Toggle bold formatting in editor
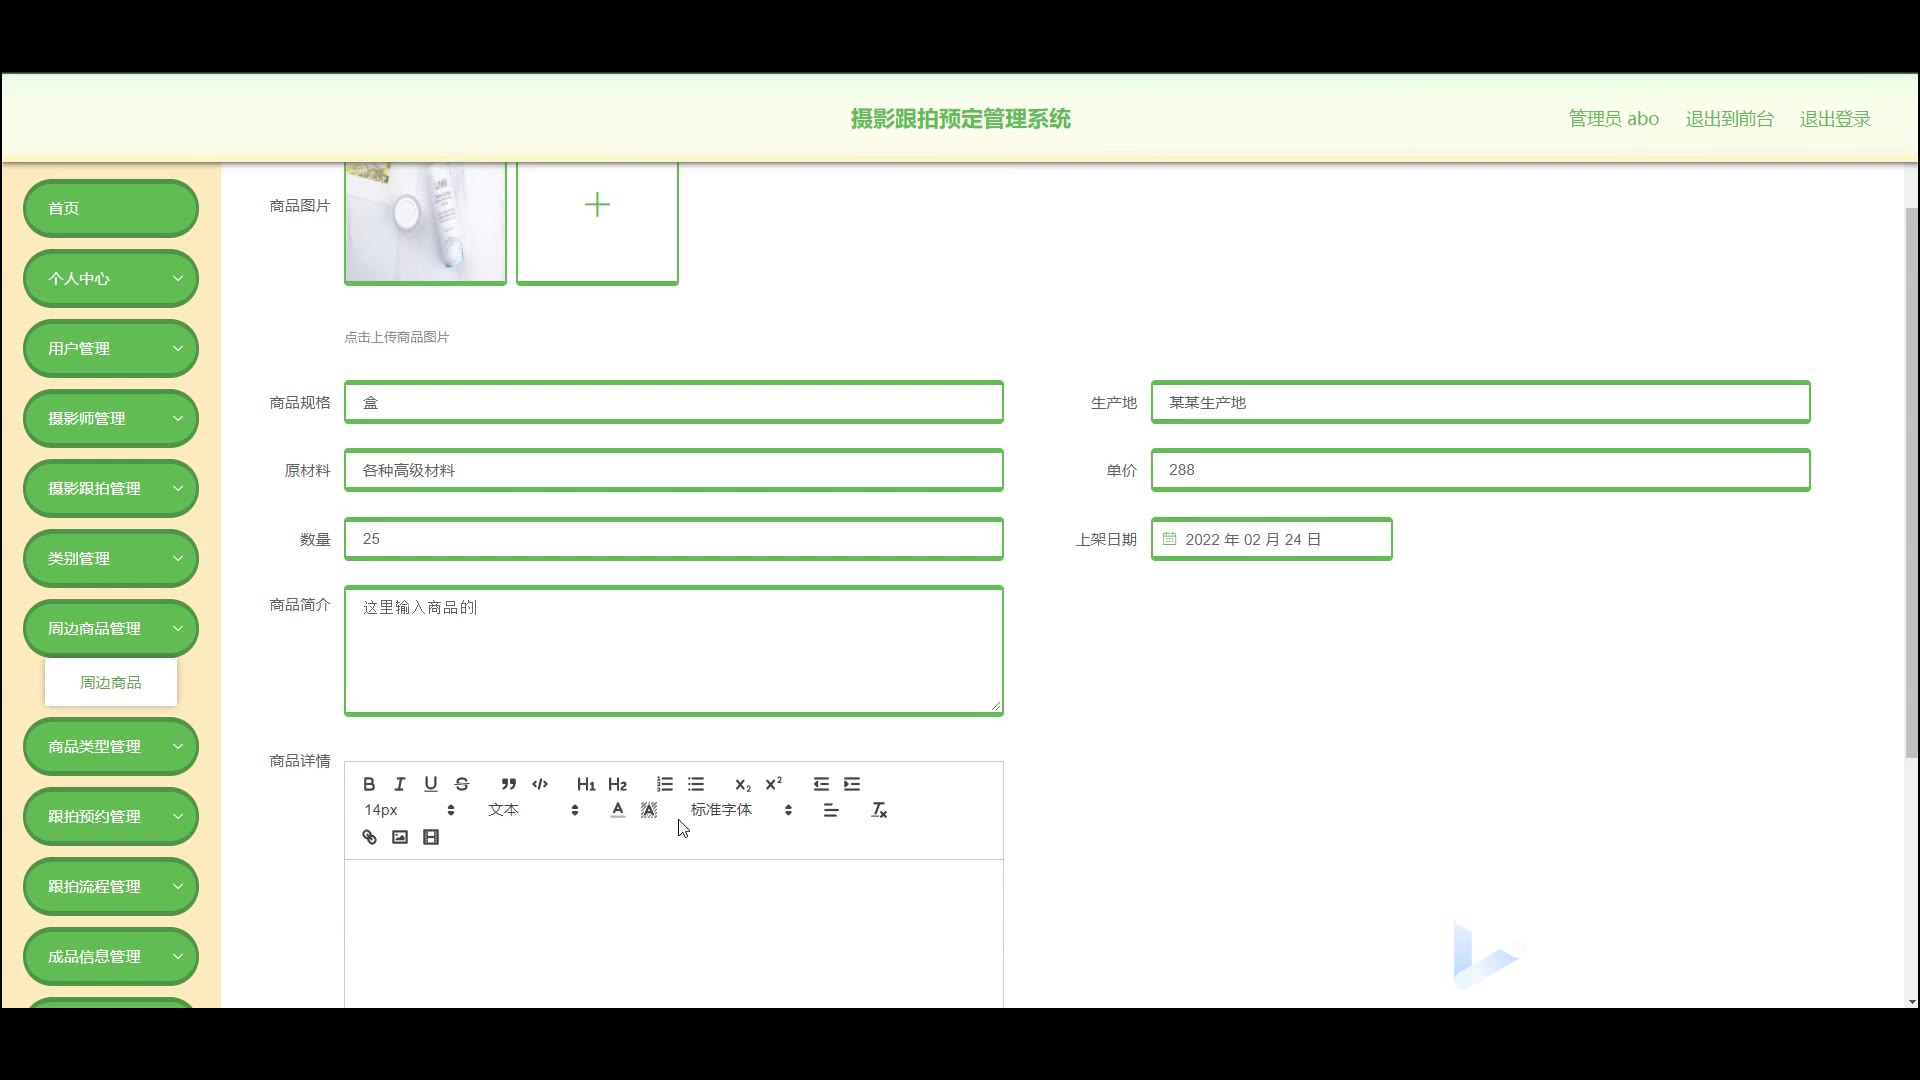This screenshot has height=1080, width=1920. pos(369,784)
